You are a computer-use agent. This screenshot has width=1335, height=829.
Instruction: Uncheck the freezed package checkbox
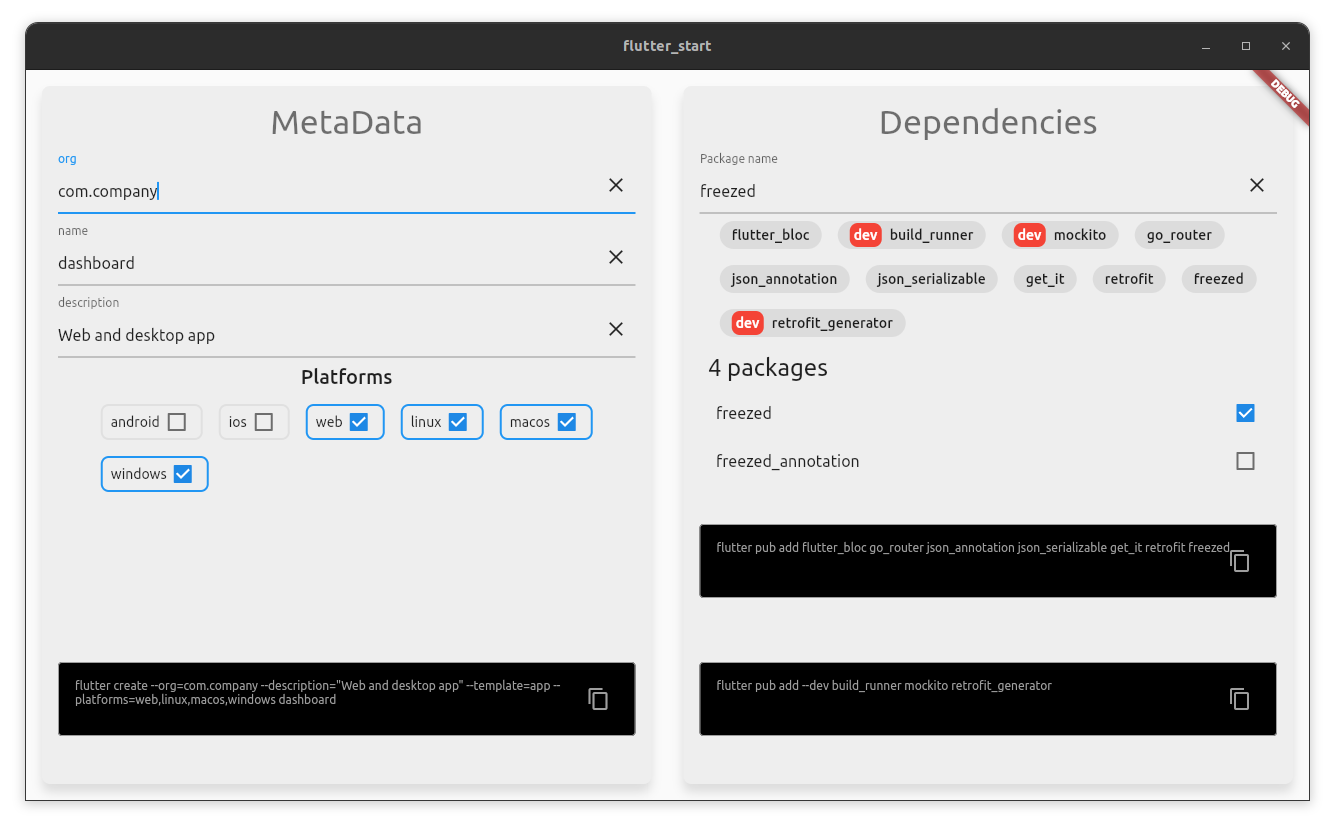1245,413
